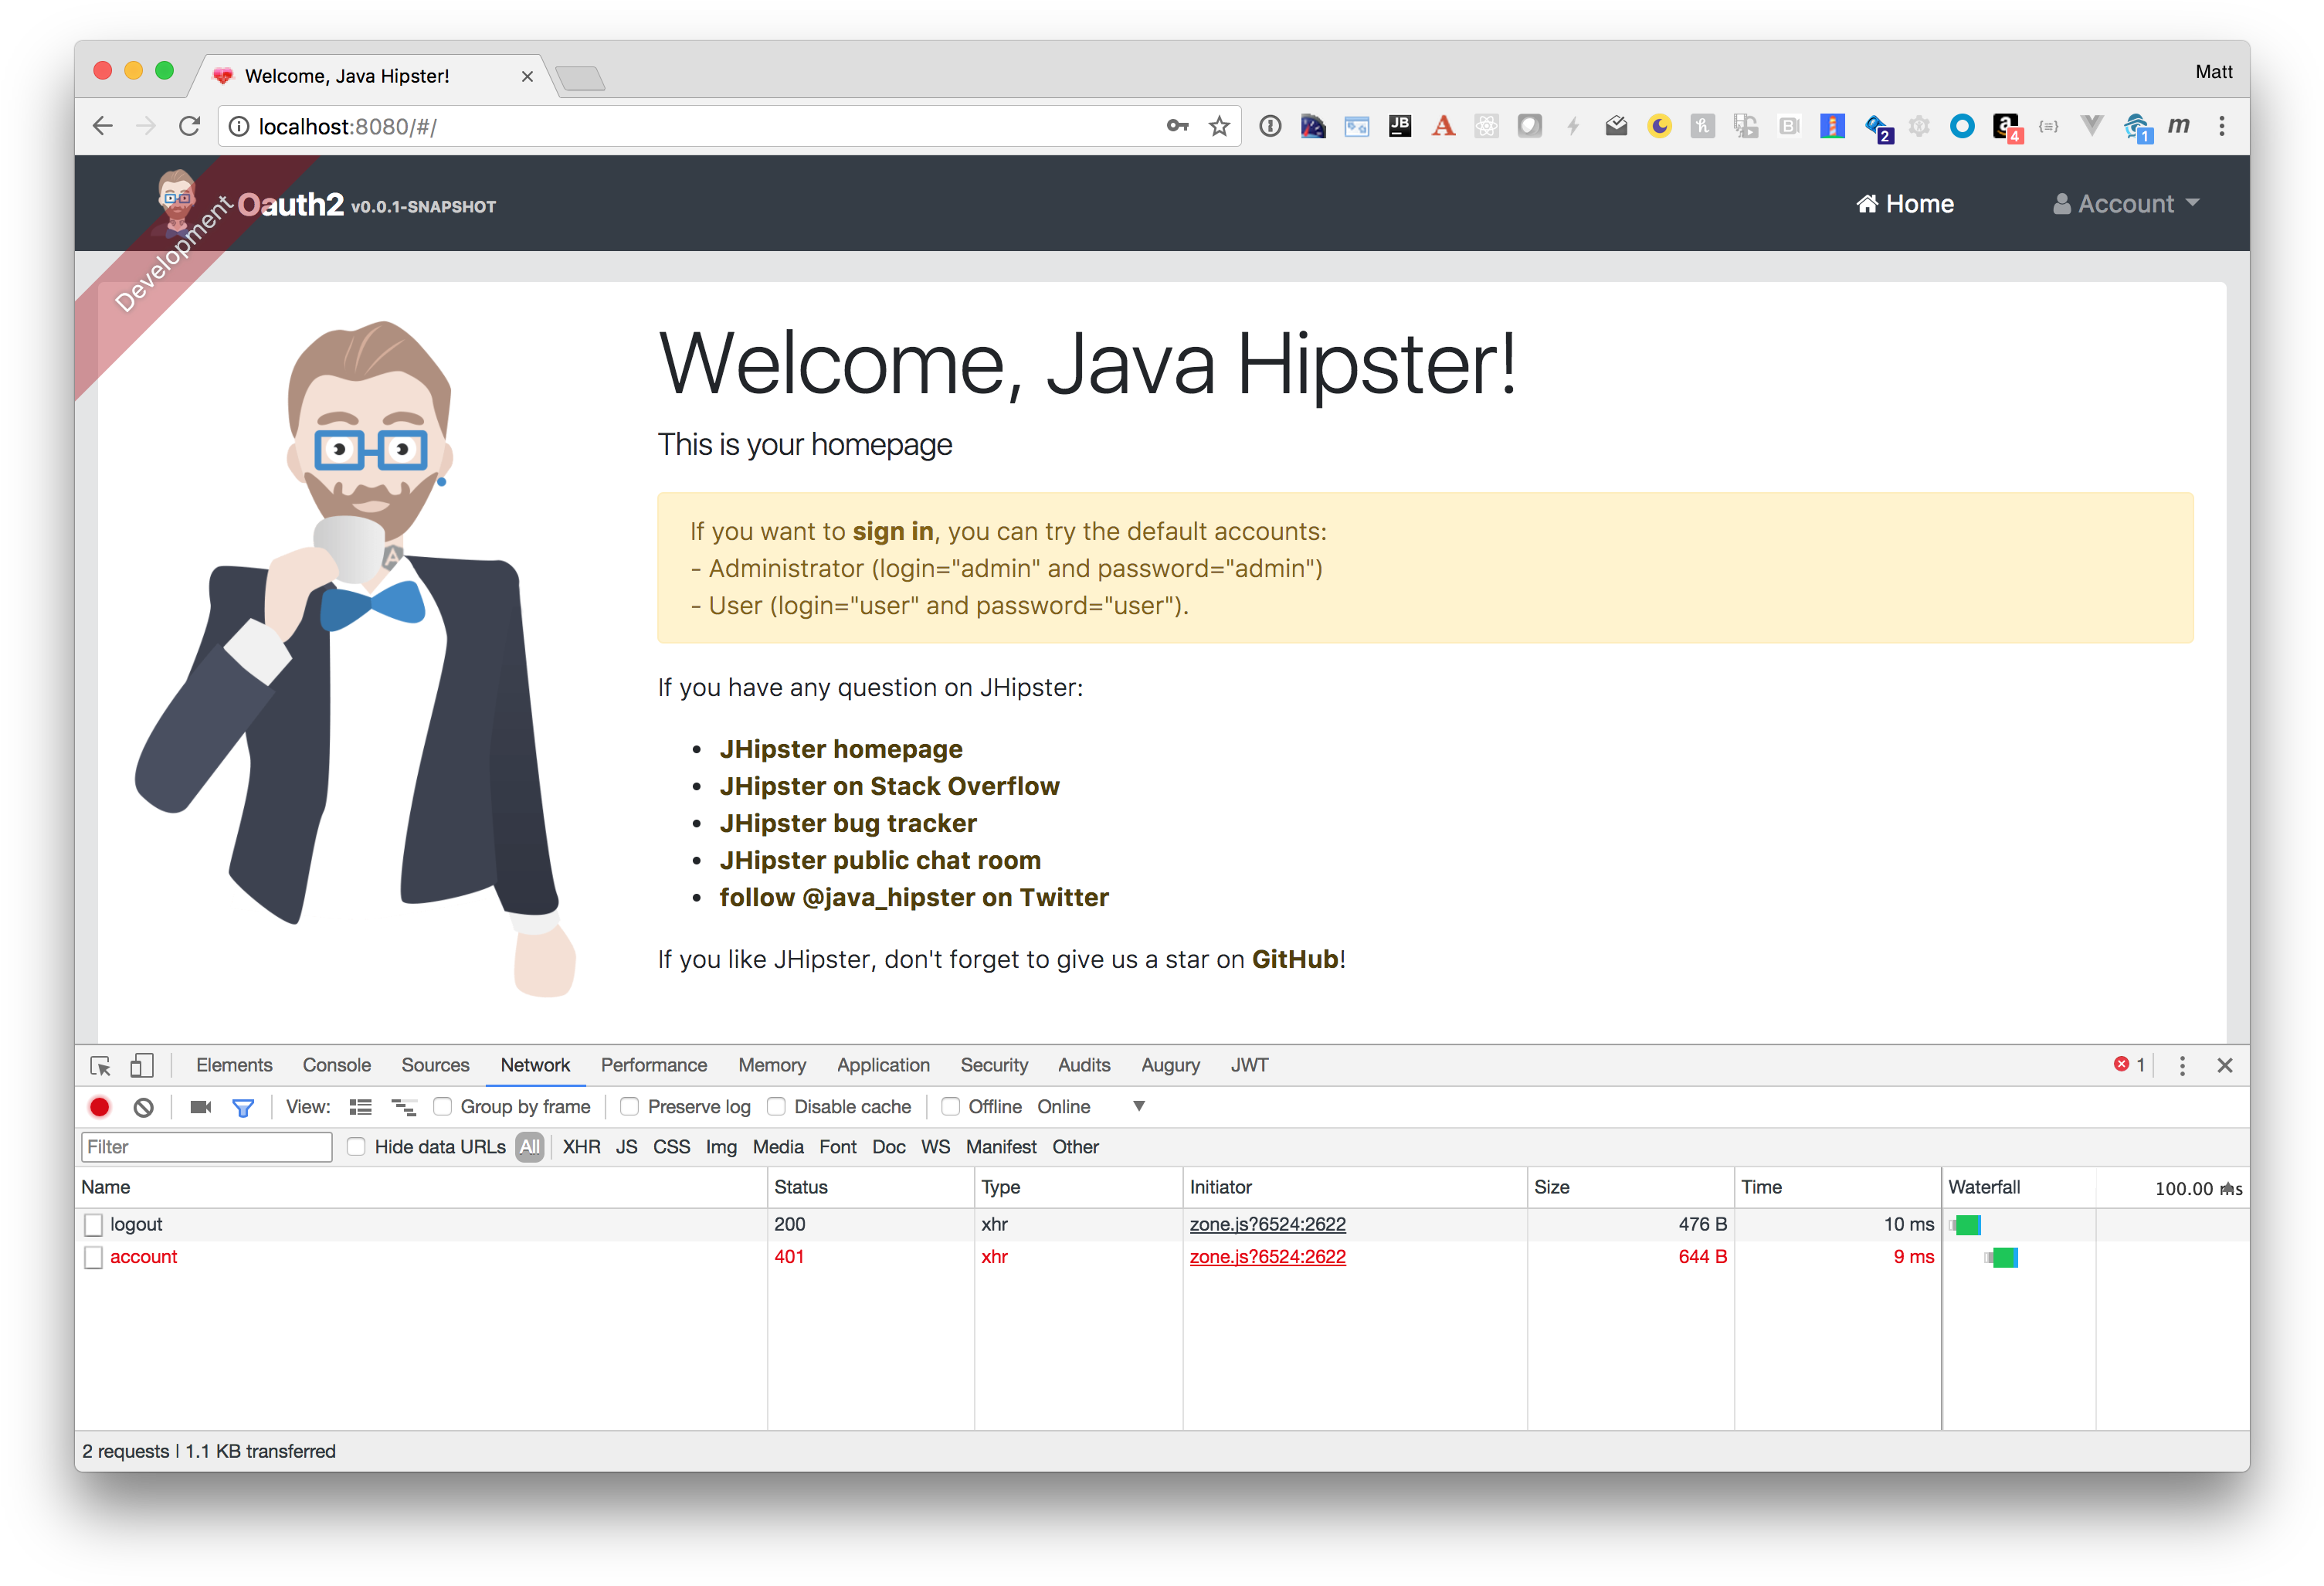Click the capture screenshots camera icon
The image size is (2324, 1586).
201,1107
